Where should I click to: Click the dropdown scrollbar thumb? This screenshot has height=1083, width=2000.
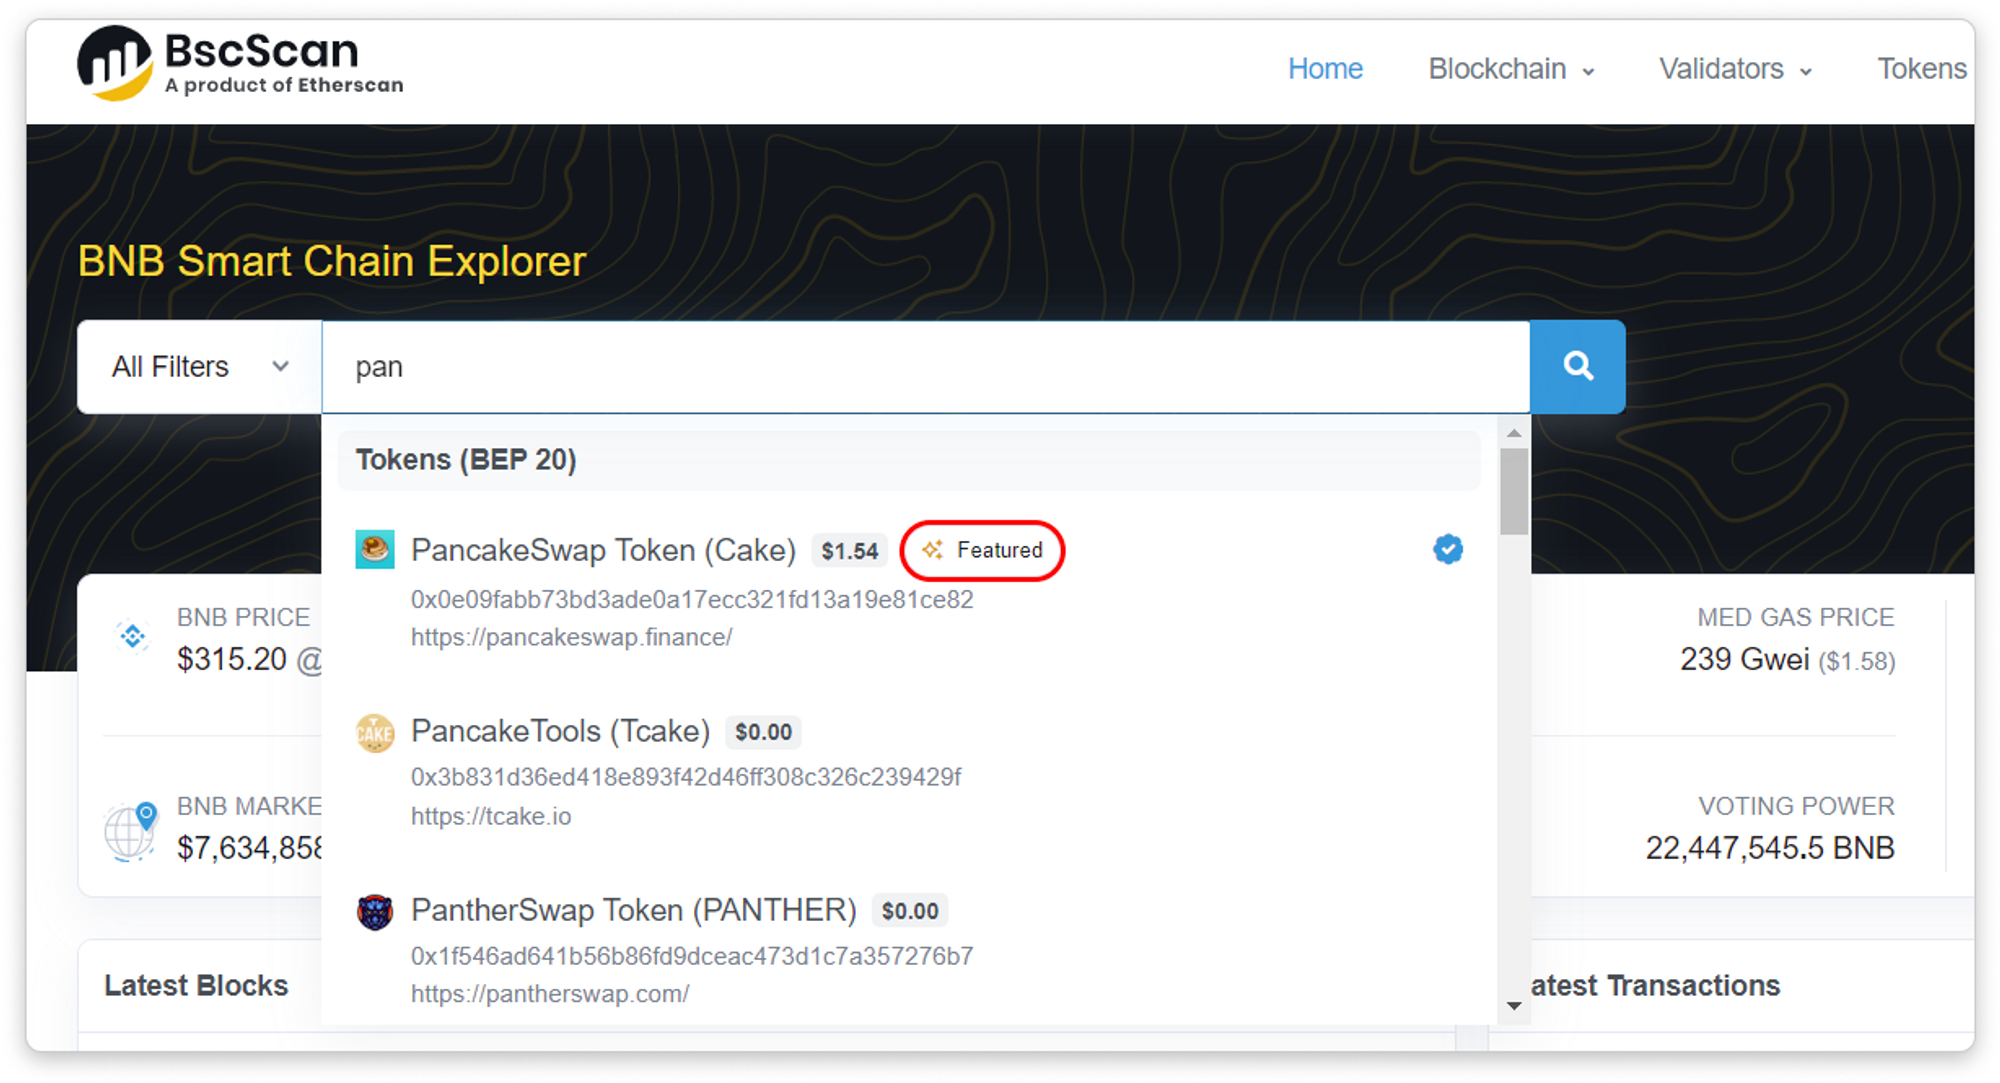pos(1514,491)
